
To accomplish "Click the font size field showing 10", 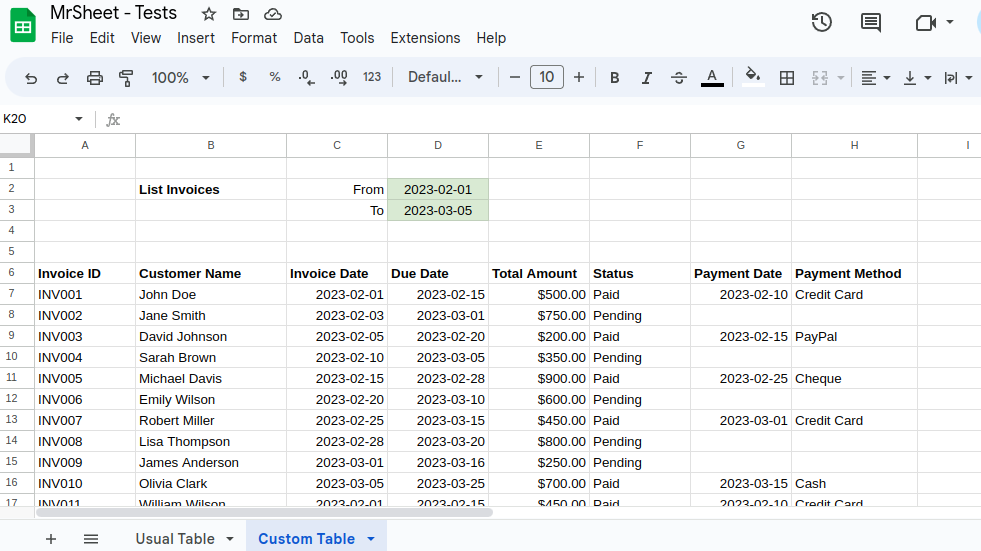I will tap(547, 77).
